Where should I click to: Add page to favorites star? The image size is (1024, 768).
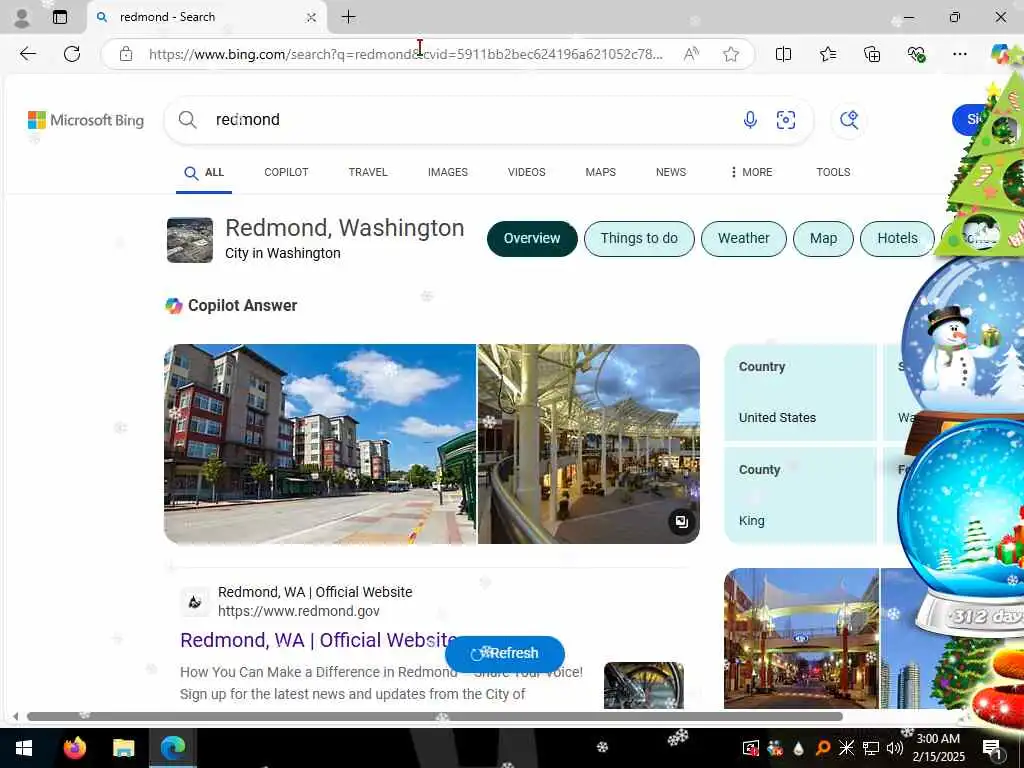tap(731, 54)
